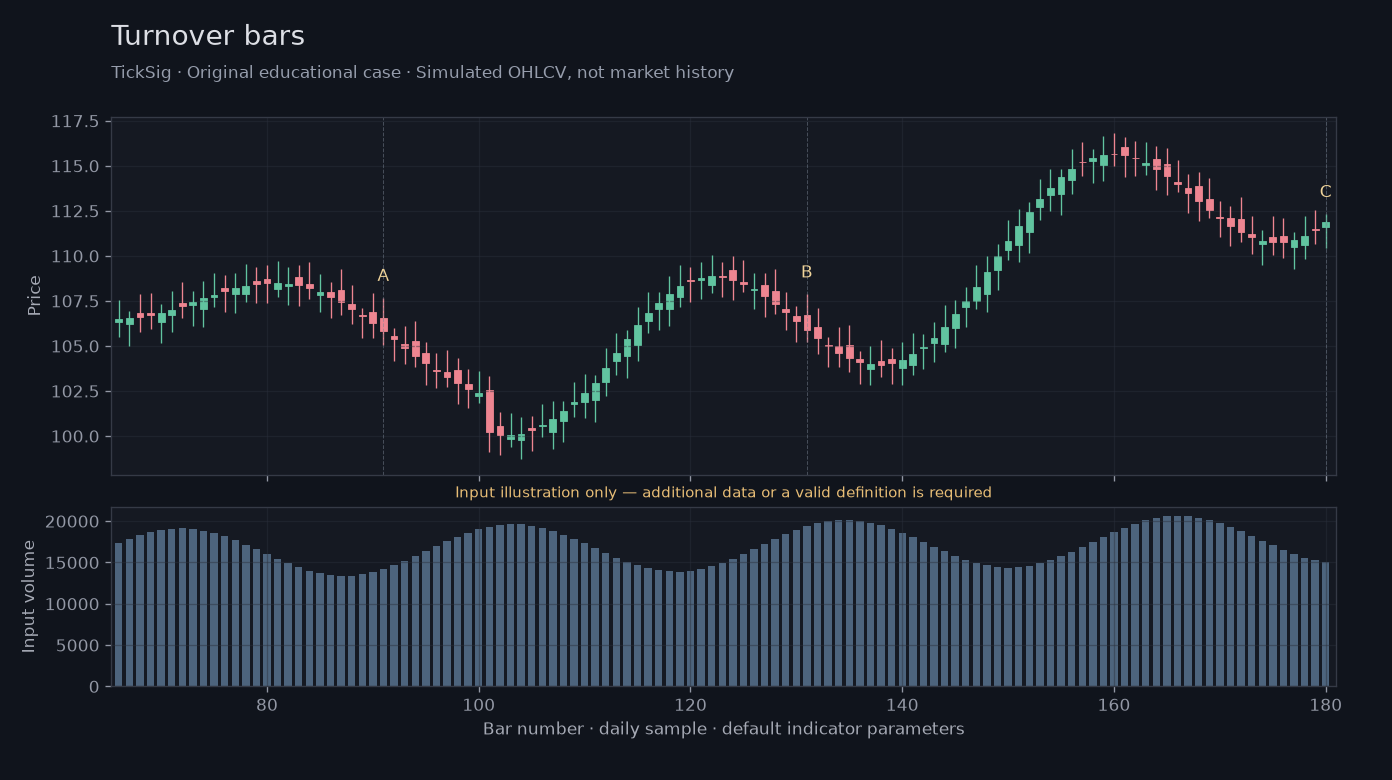Click the 'Price' axis label
This screenshot has height=780, width=1392.
pyautogui.click(x=35, y=296)
